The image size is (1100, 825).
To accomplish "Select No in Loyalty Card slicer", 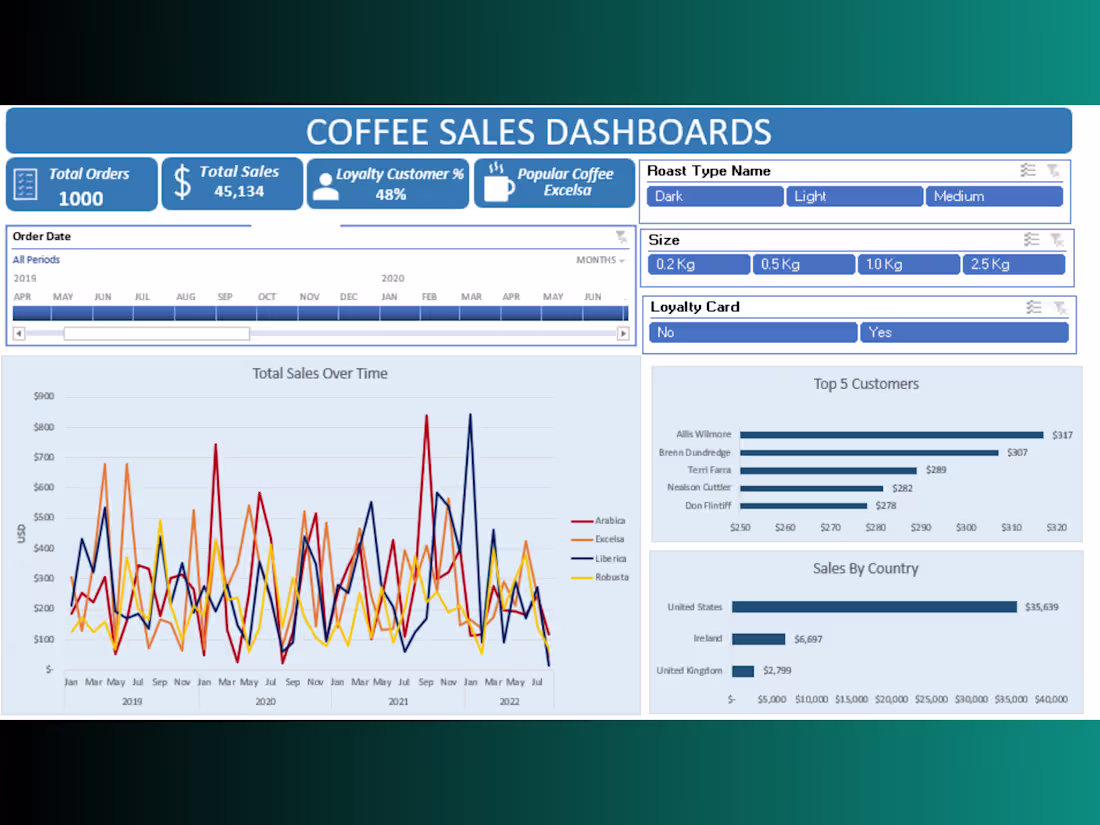I will 753,333.
